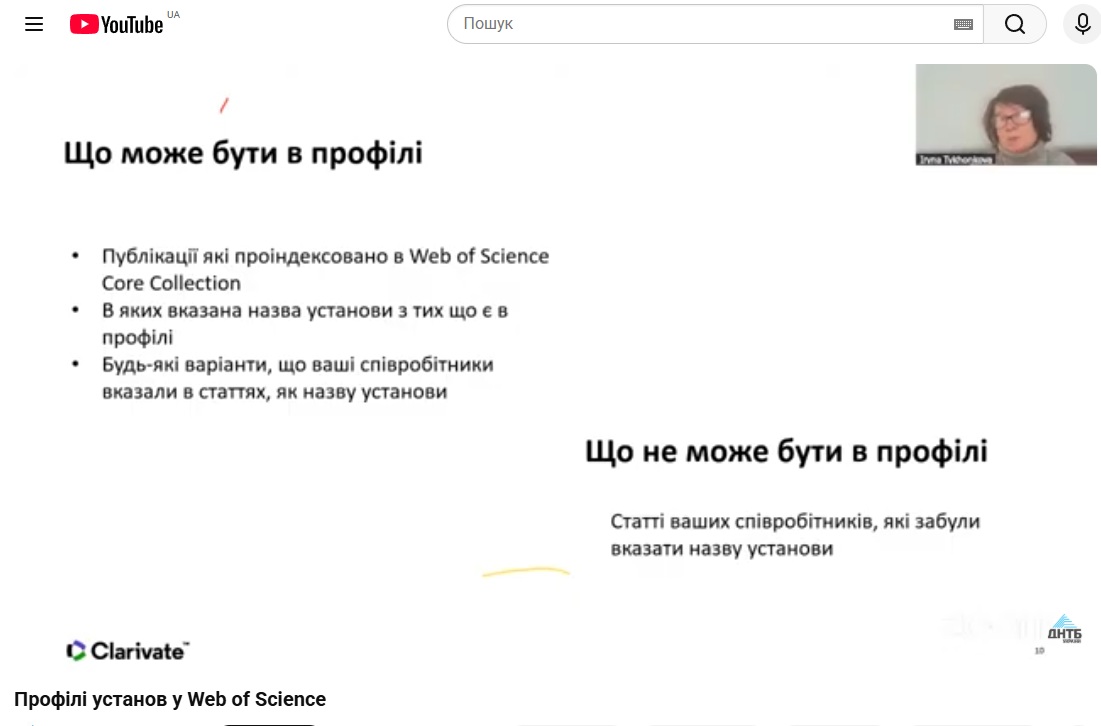The height and width of the screenshot is (726, 1101).
Task: Click the video title Профілі установ у Web of Science
Action: pyautogui.click(x=170, y=699)
